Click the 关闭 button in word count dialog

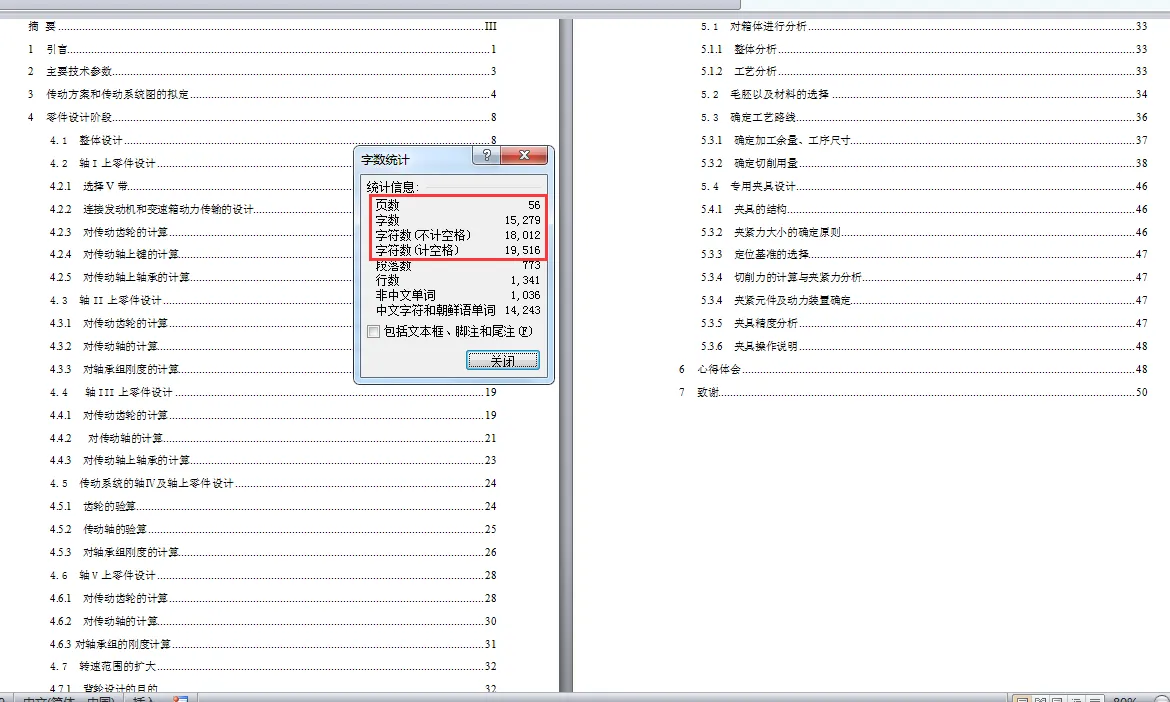click(x=503, y=361)
